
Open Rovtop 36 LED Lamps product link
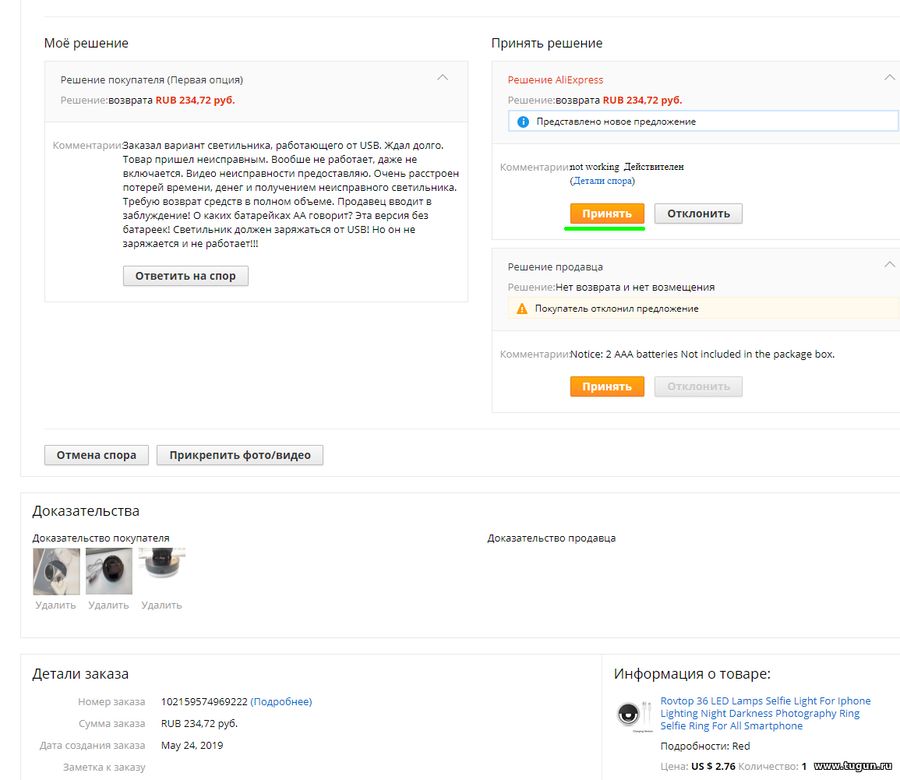(765, 713)
